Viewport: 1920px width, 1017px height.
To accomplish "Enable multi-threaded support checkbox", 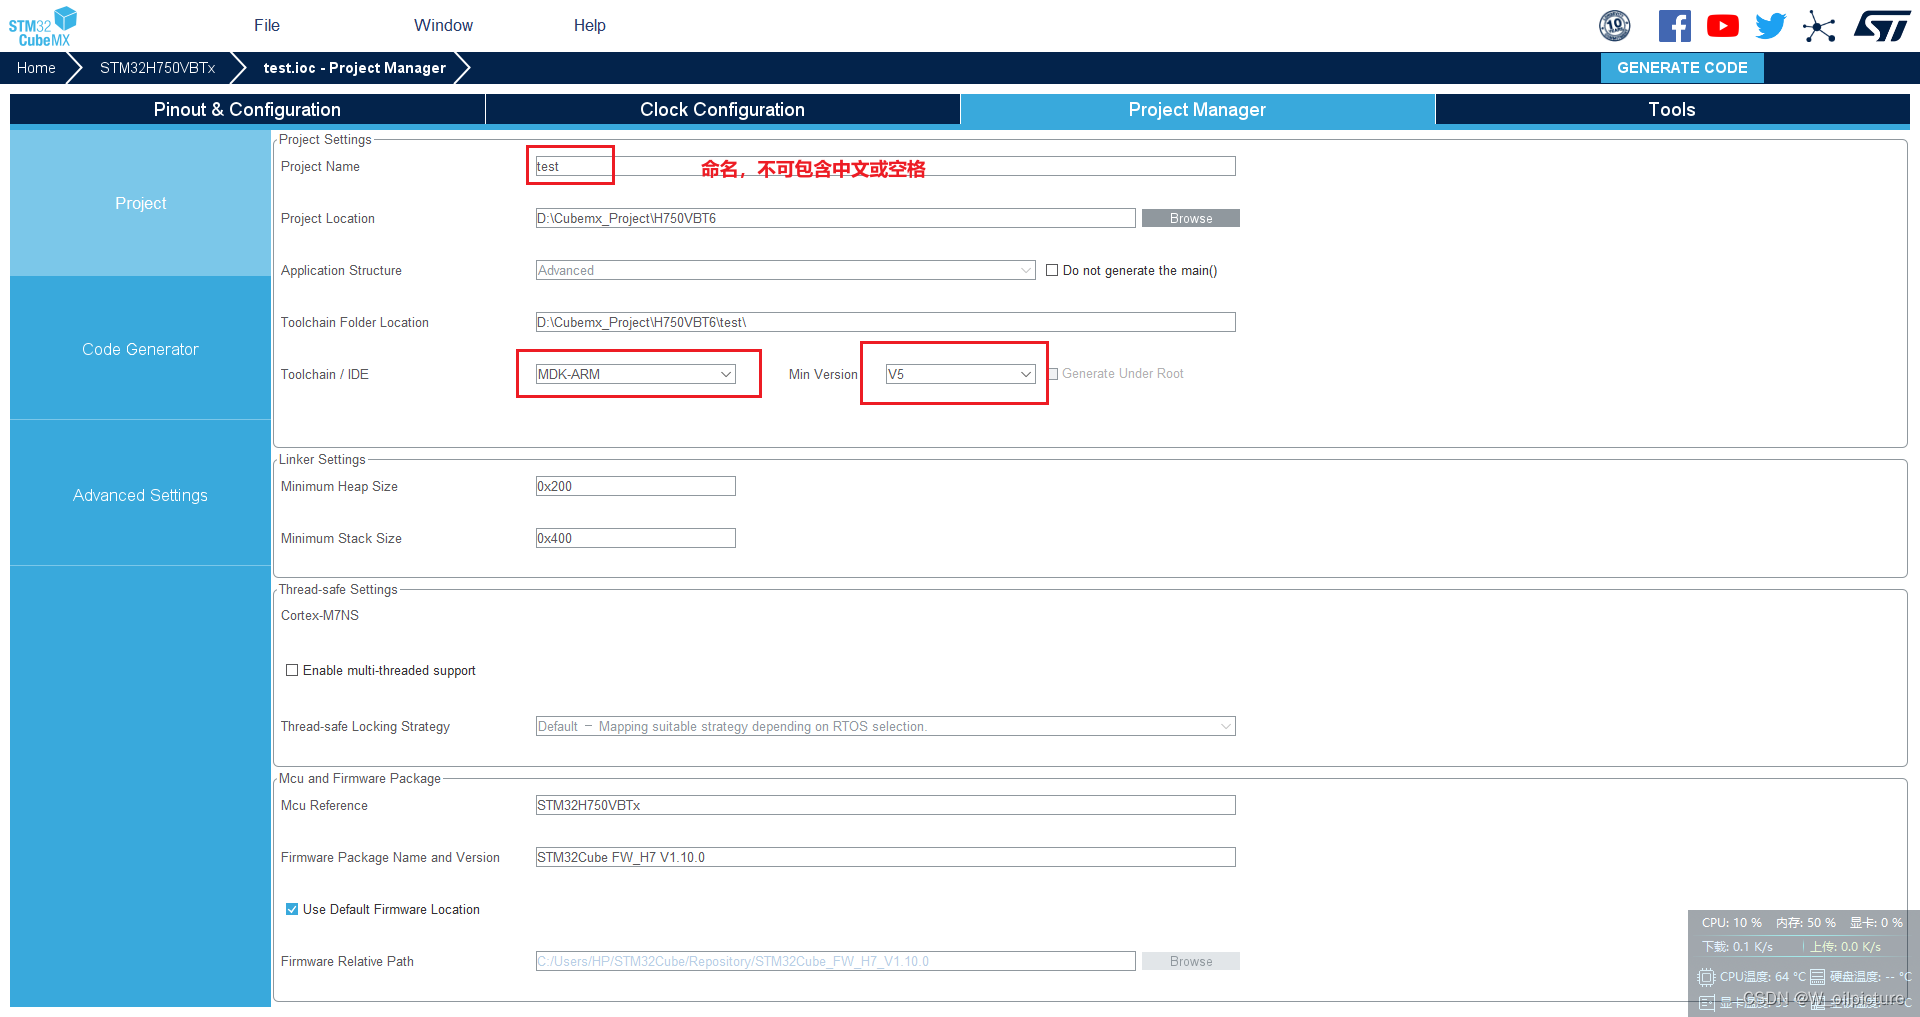I will 292,670.
